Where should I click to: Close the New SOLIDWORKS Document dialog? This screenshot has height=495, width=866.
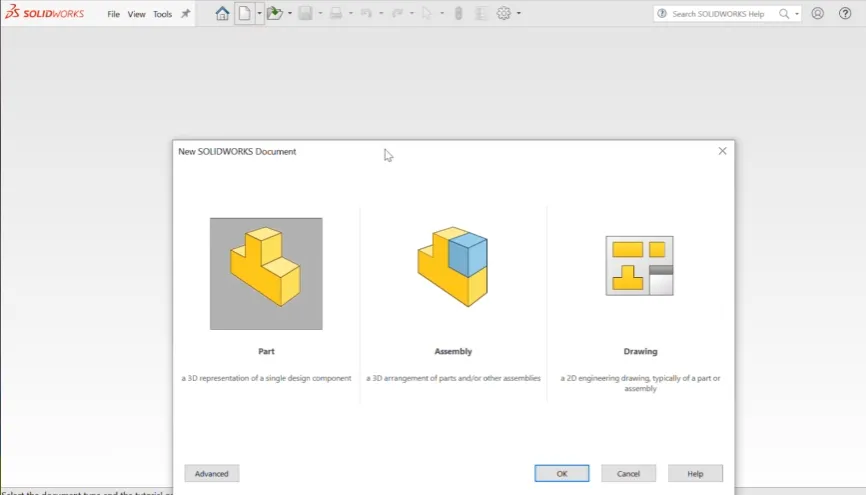click(722, 151)
